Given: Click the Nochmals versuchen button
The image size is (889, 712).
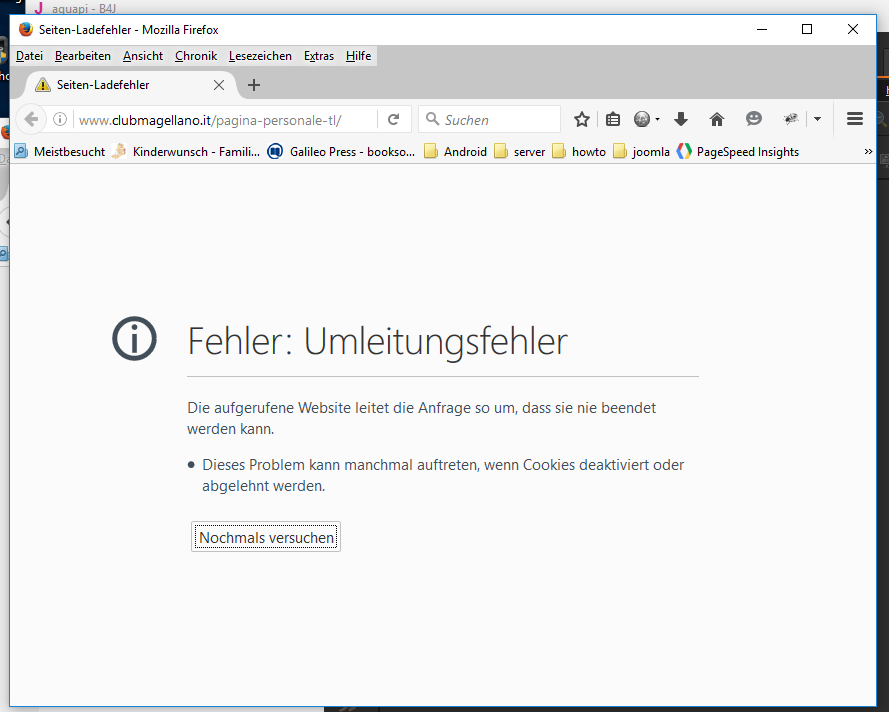Looking at the screenshot, I should point(266,537).
